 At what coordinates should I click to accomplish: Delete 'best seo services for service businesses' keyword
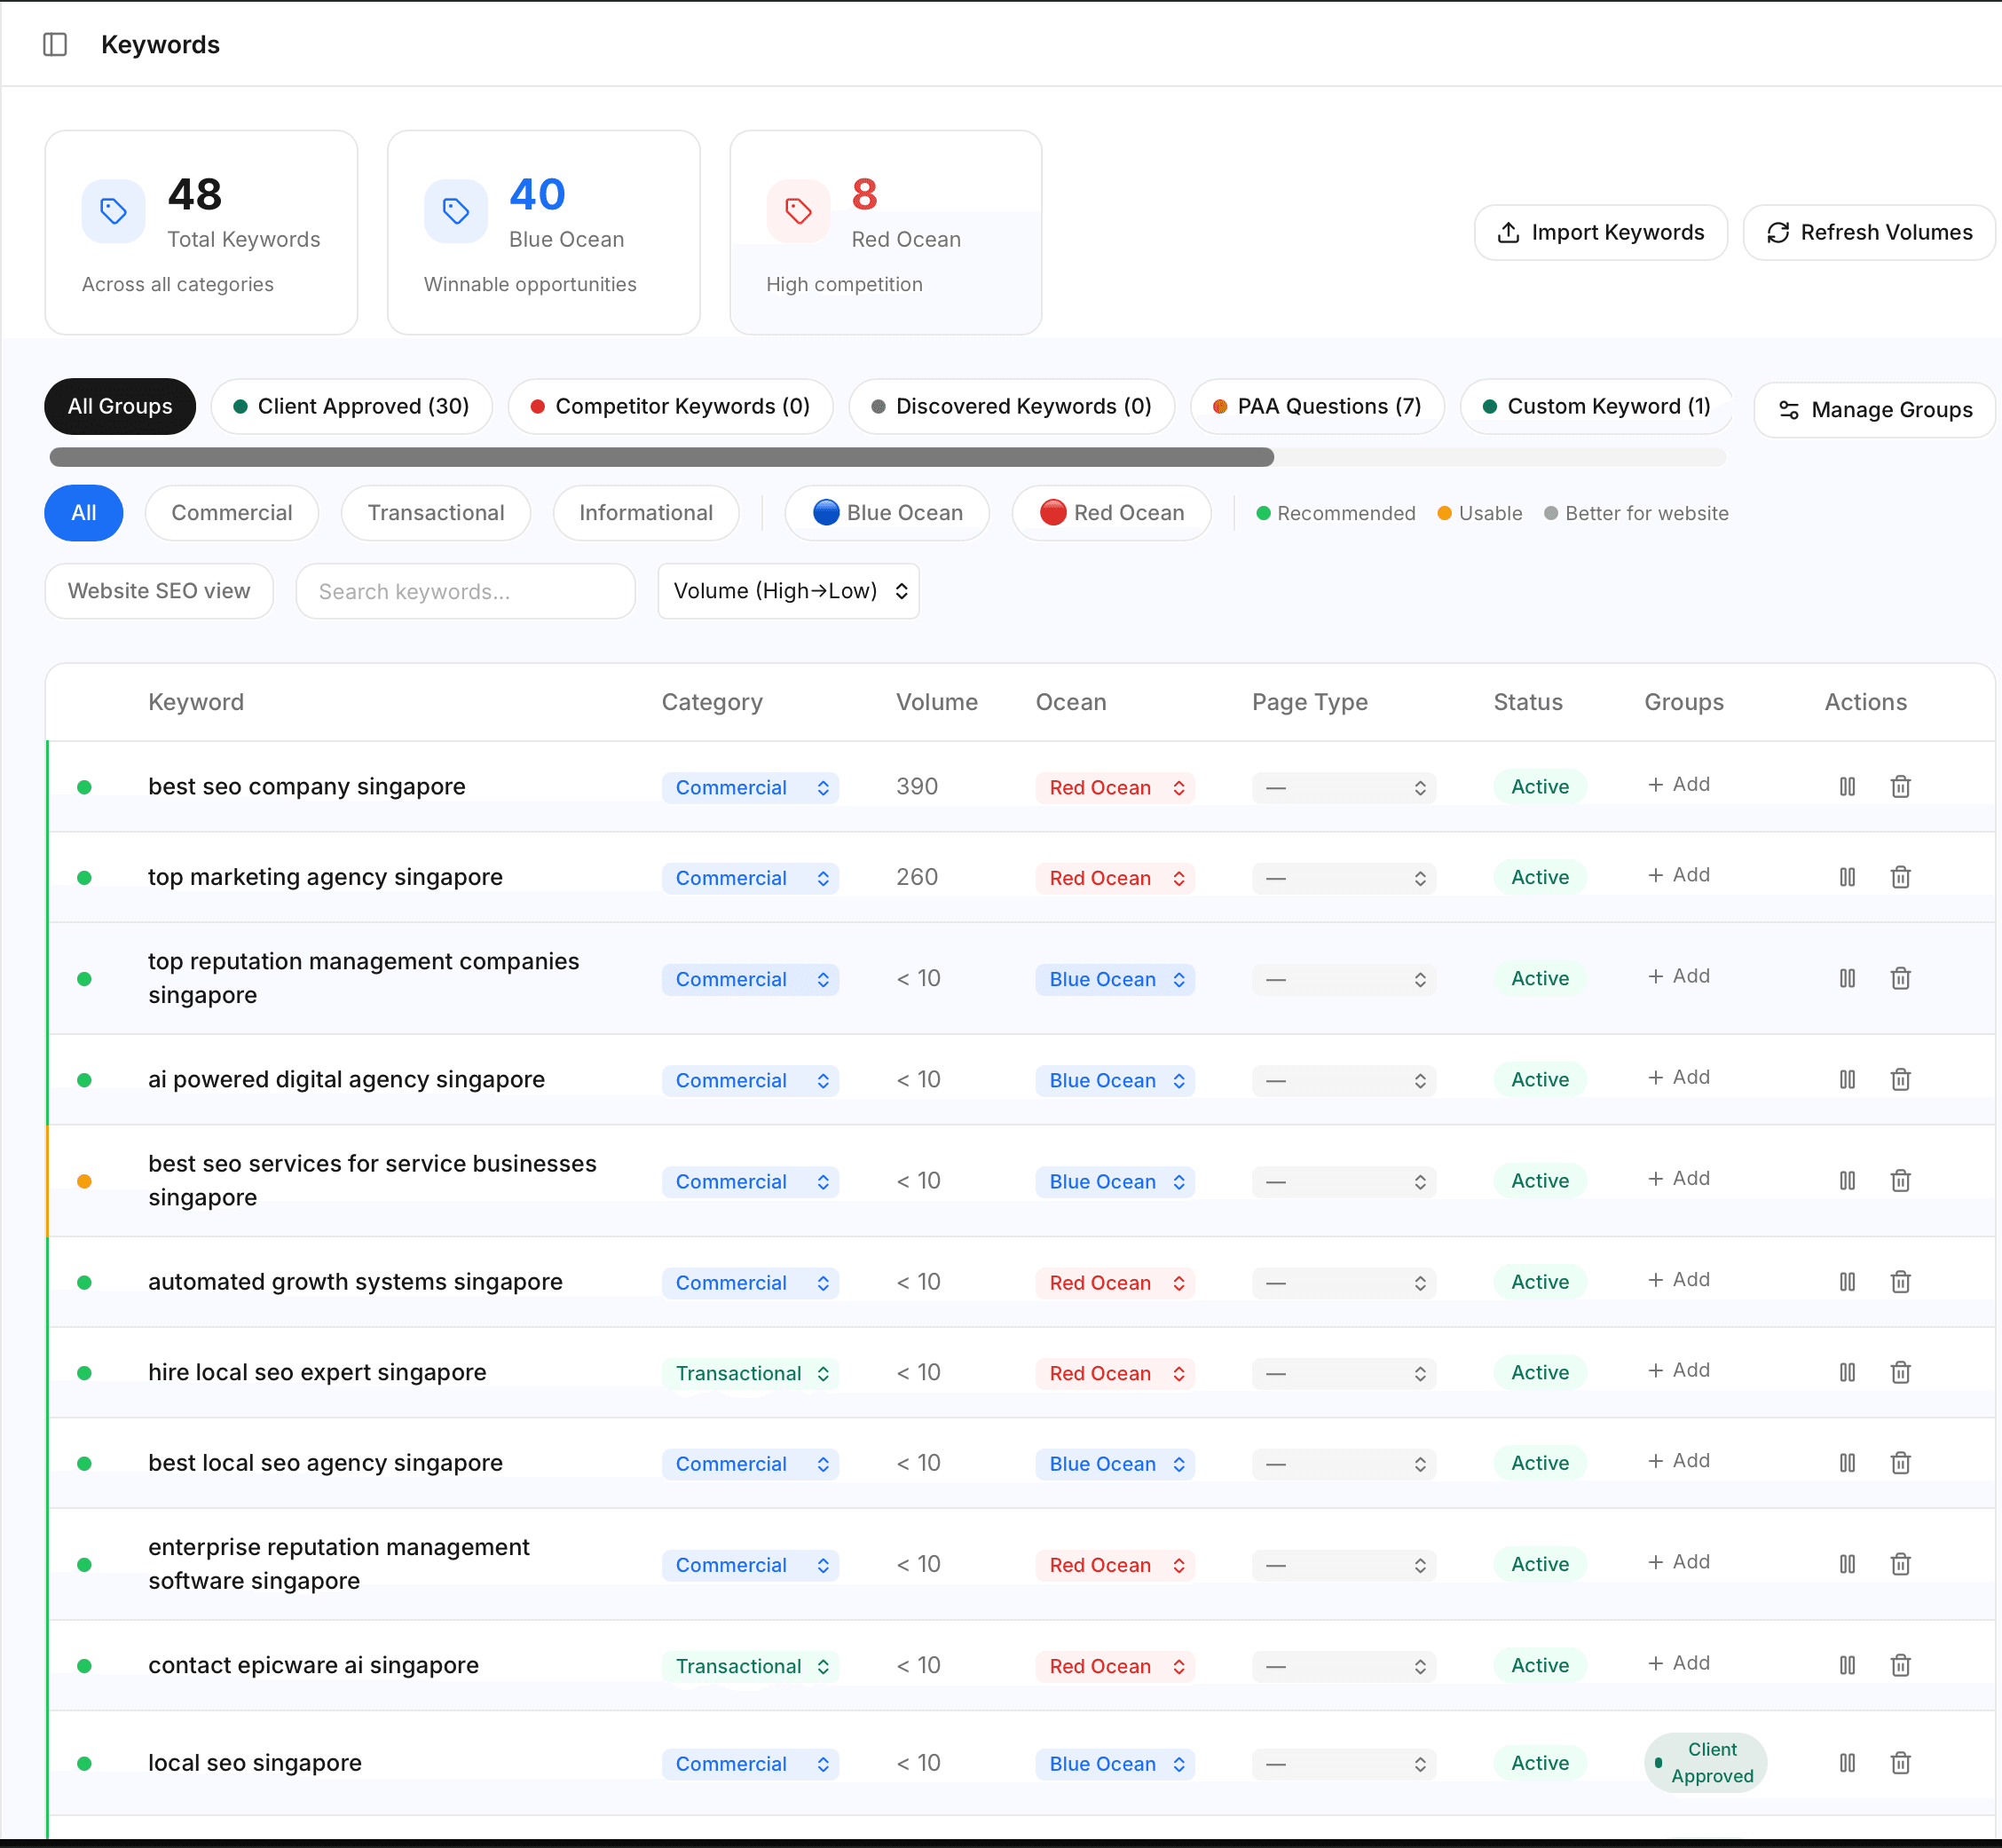point(1901,1180)
